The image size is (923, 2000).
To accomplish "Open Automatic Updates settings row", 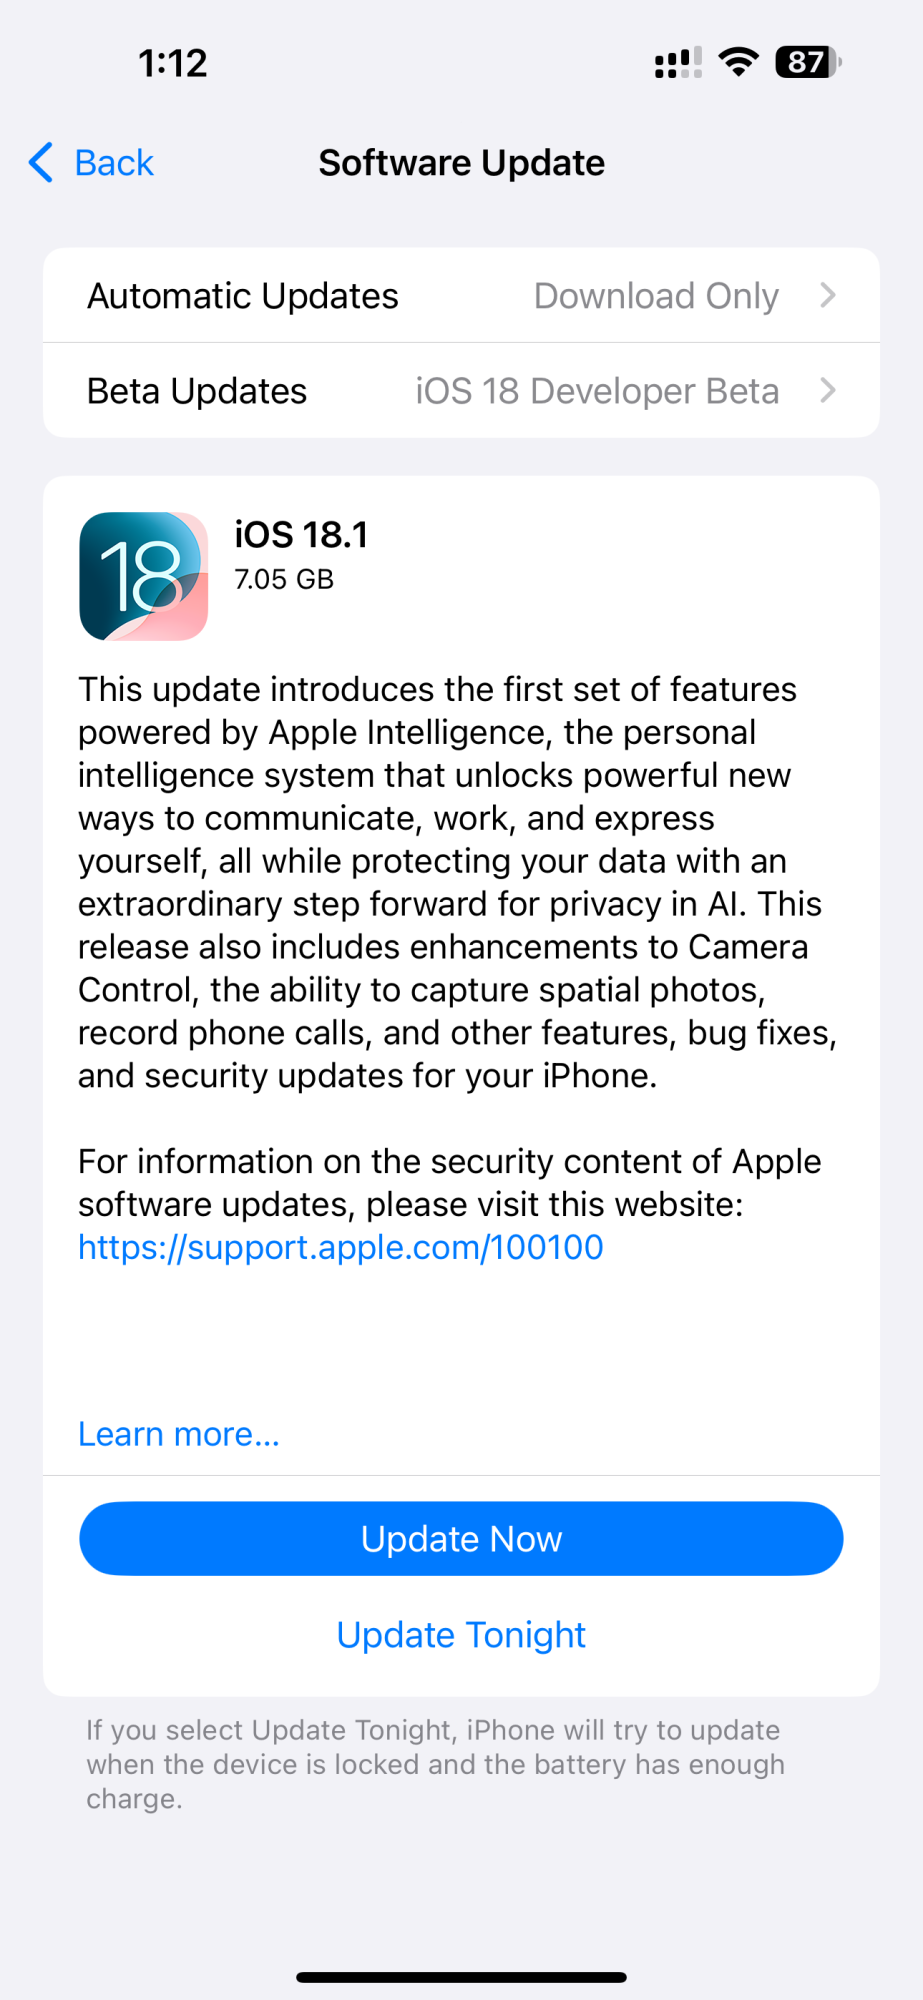I will 461,295.
